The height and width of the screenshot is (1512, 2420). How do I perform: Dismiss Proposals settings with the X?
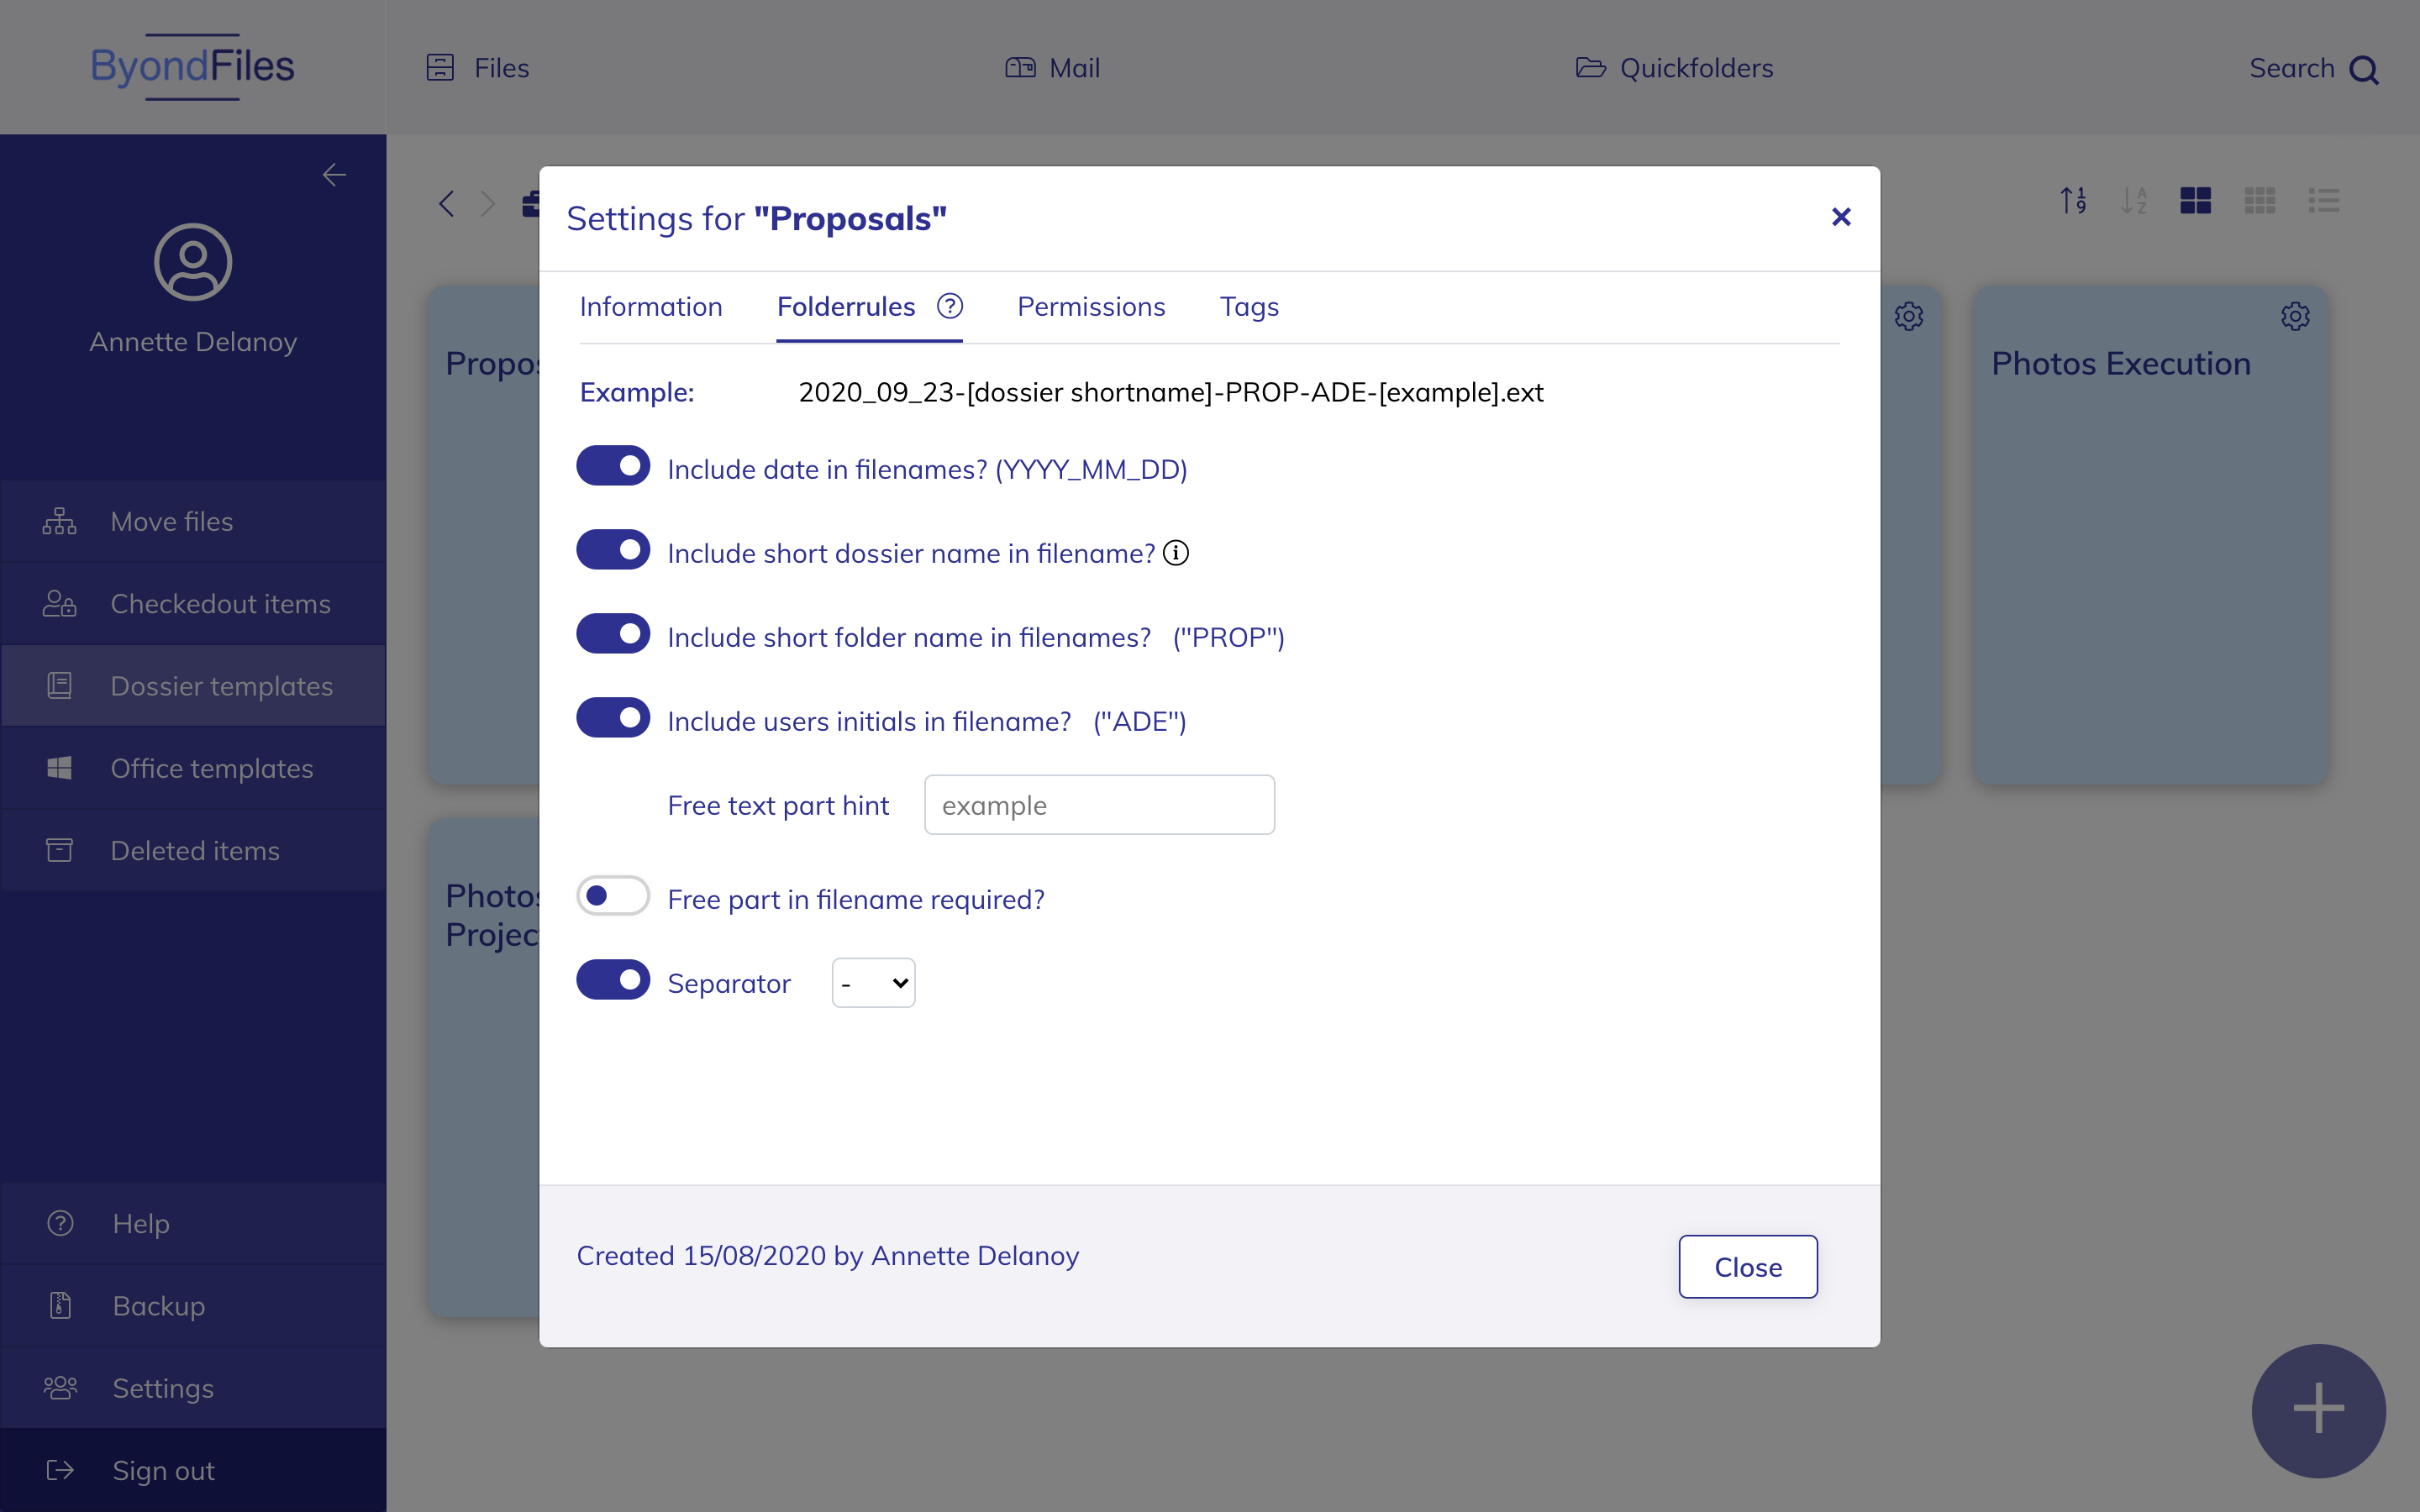pos(1841,217)
